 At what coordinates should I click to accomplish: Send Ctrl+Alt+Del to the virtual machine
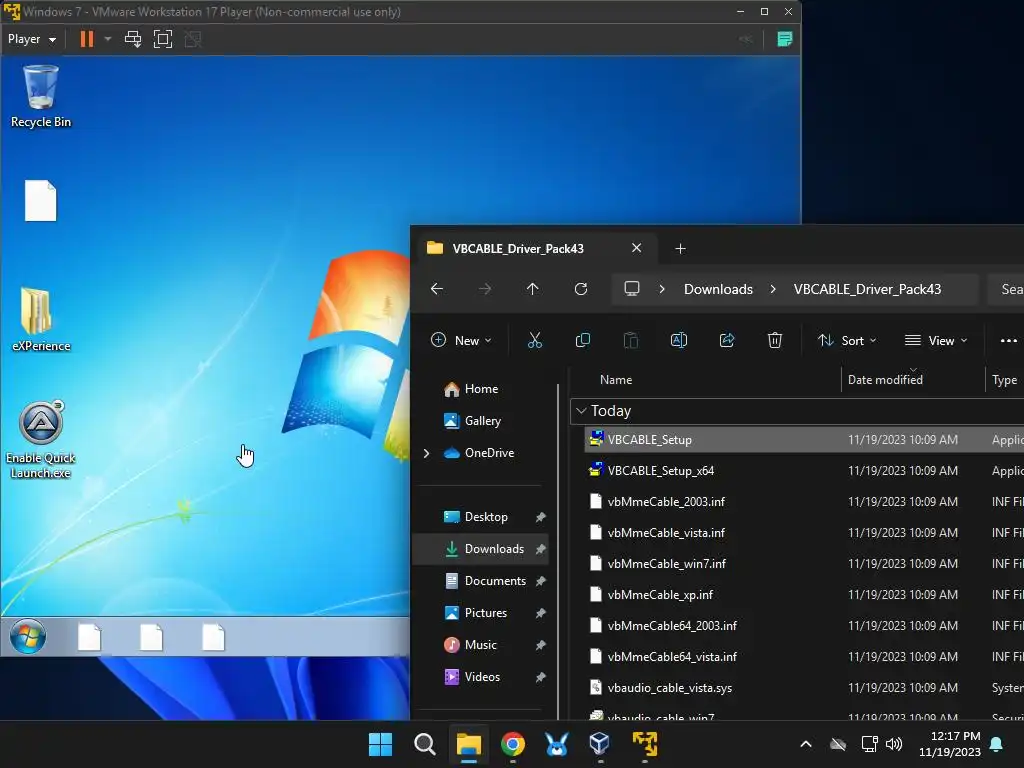133,39
